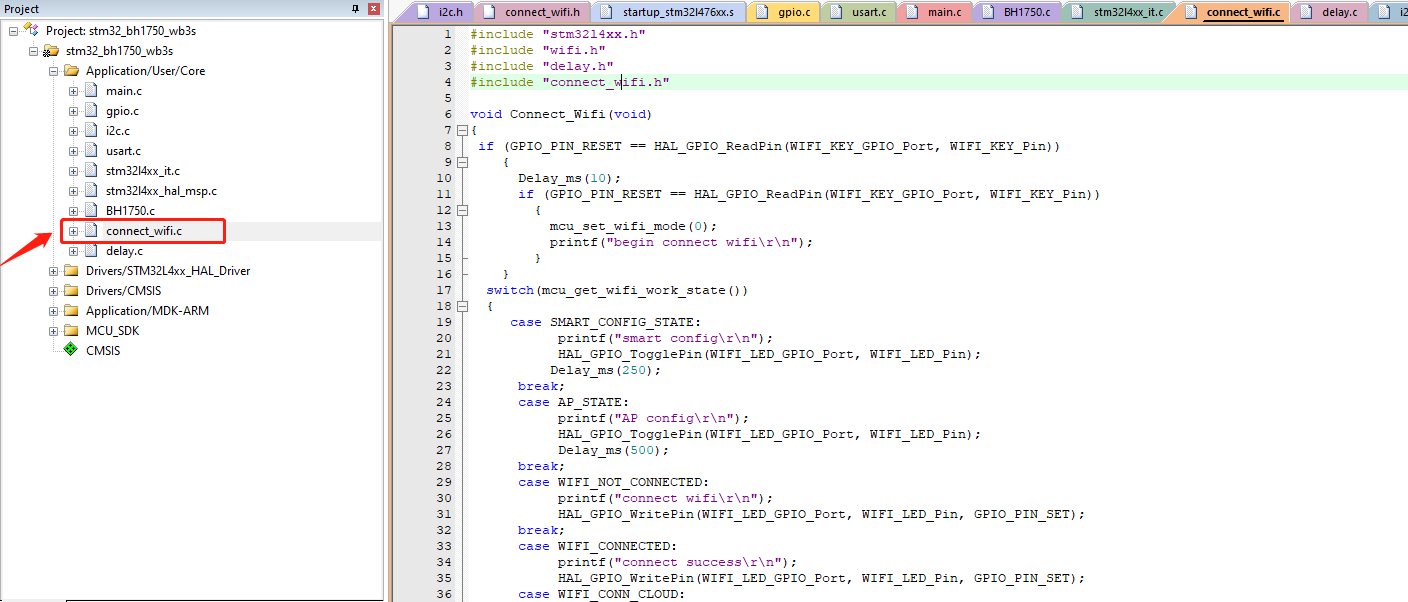Click the stm32l4xx_it.c file icon in project tree
This screenshot has width=1408, height=602.
(x=91, y=171)
